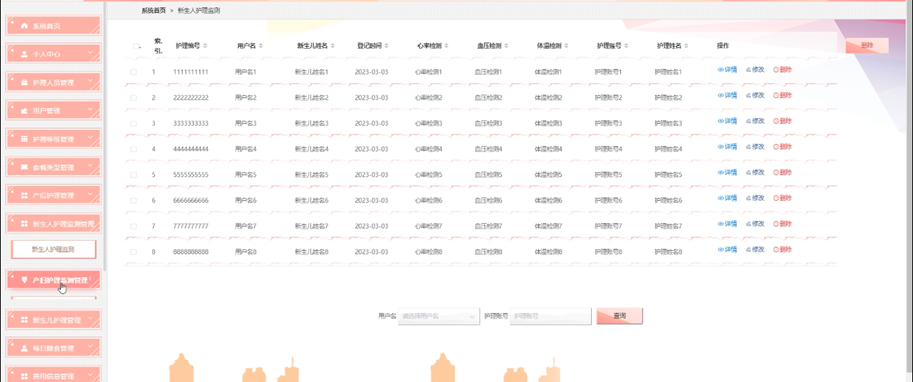Check the box for row 1
This screenshot has width=913, height=382.
(x=133, y=72)
